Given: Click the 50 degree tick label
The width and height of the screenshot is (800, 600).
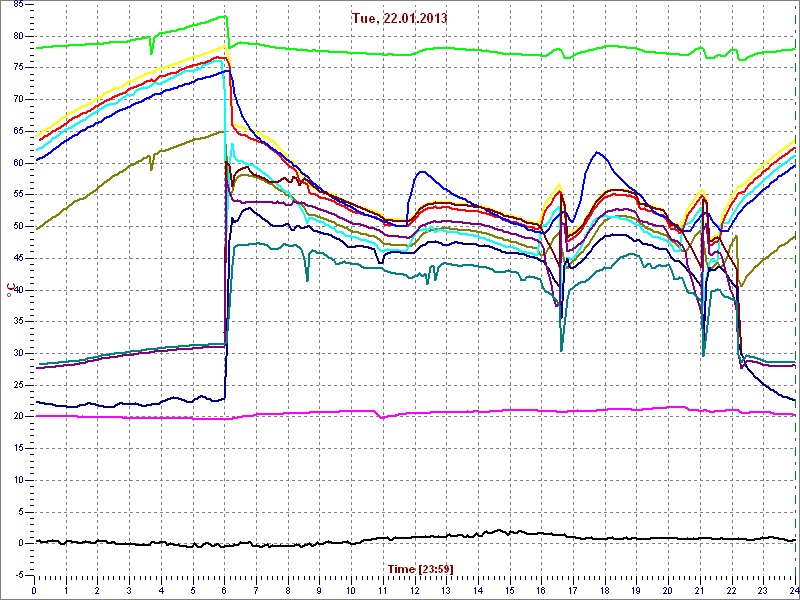Looking at the screenshot, I should [18, 227].
